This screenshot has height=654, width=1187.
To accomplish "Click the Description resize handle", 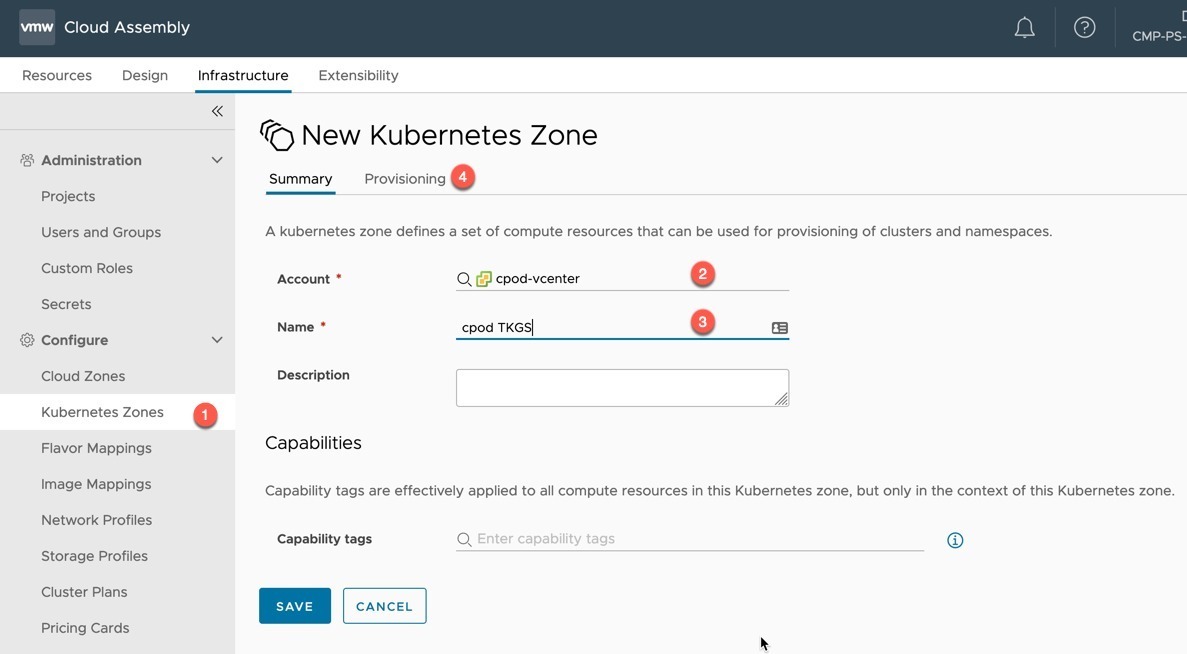I will (x=781, y=399).
